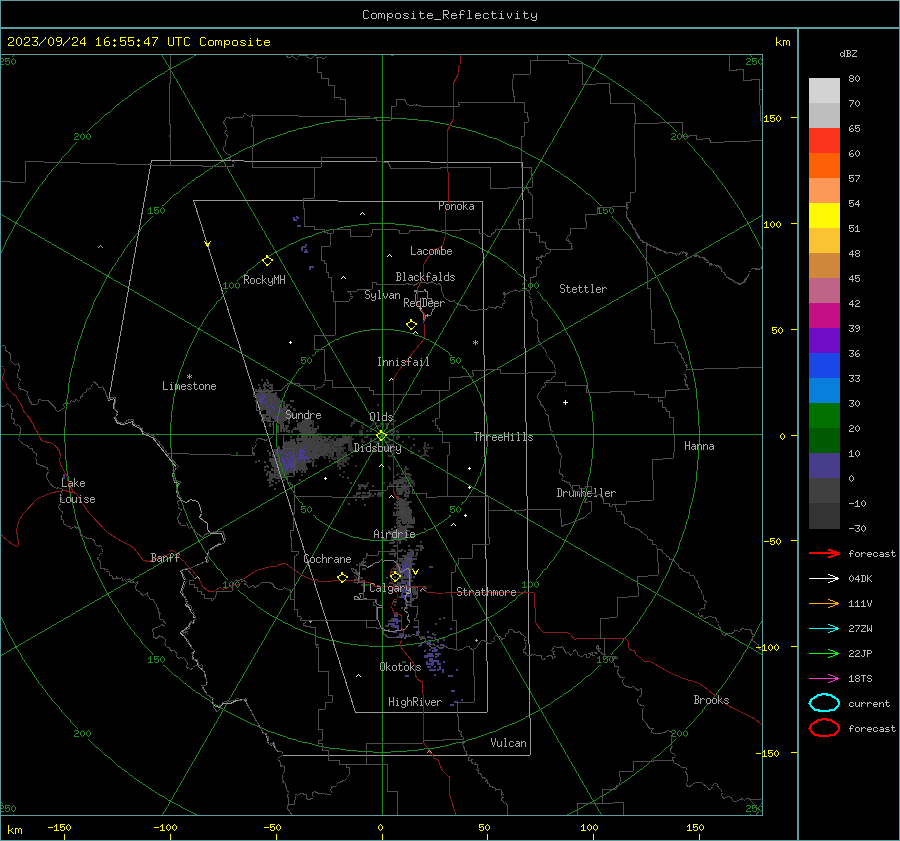Viewport: 900px width, 841px height.
Task: Click the -150 tick on bottom axis
Action: point(59,827)
